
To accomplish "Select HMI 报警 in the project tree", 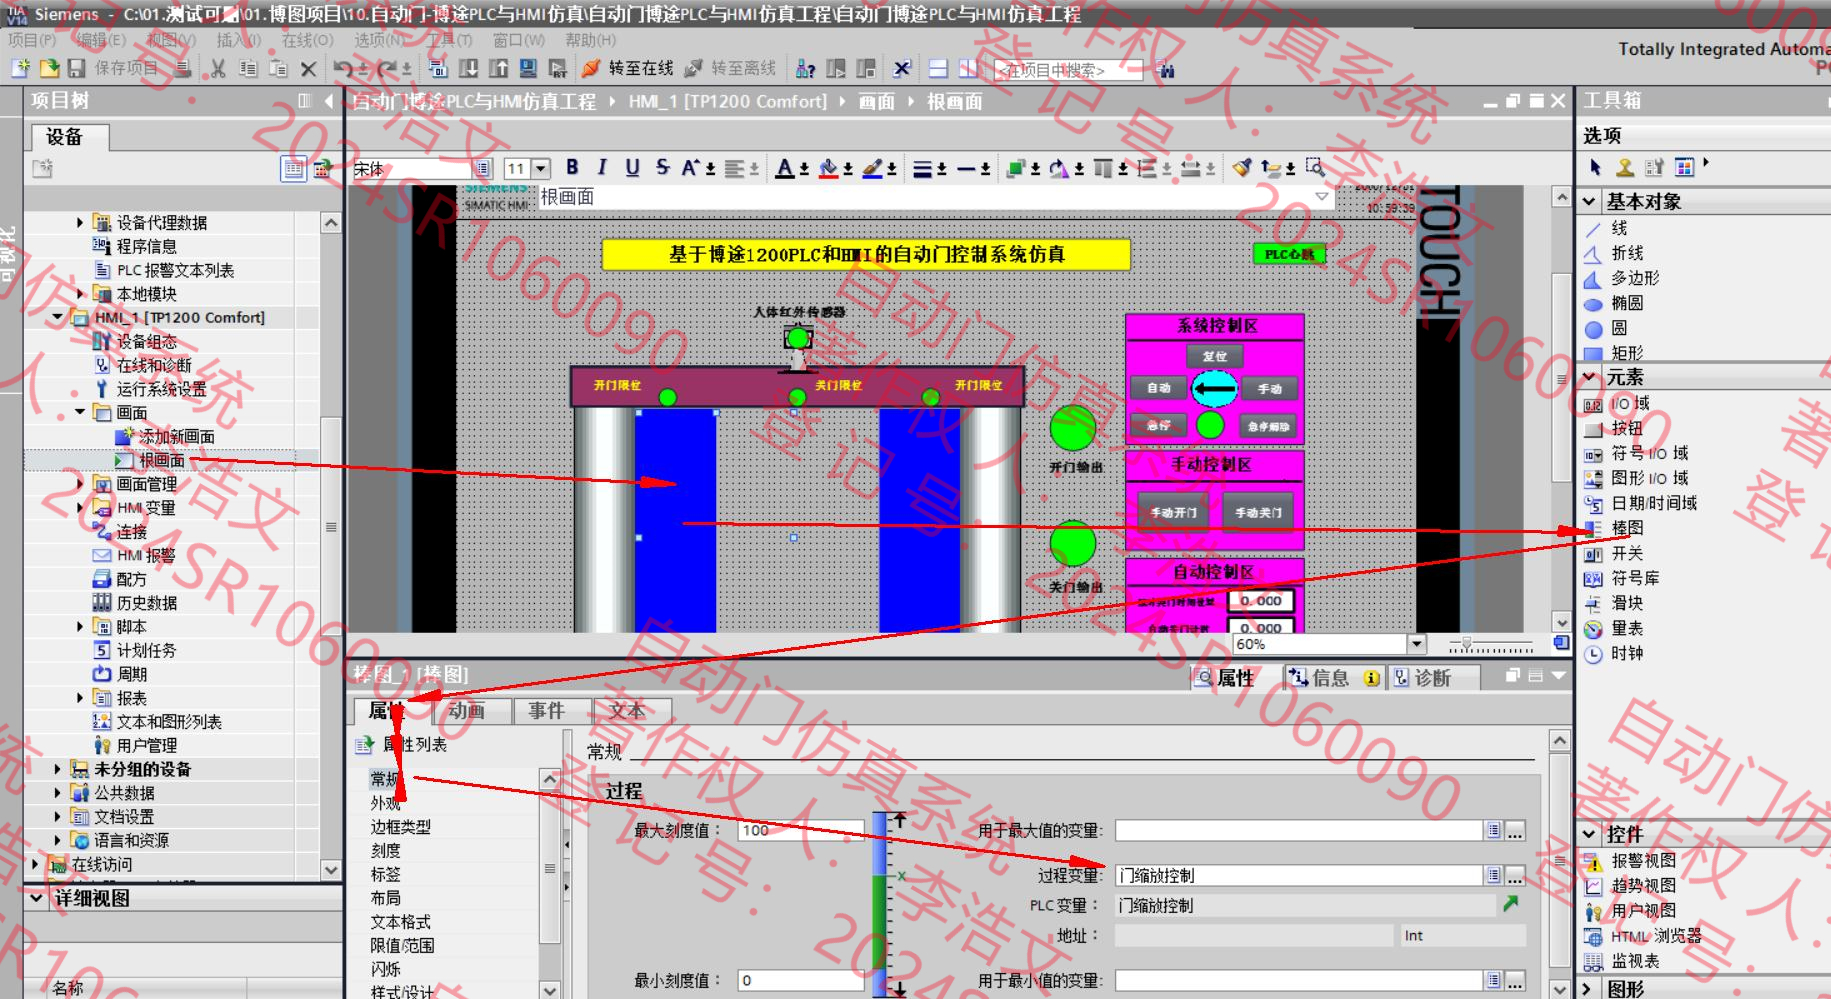I will click(x=145, y=556).
